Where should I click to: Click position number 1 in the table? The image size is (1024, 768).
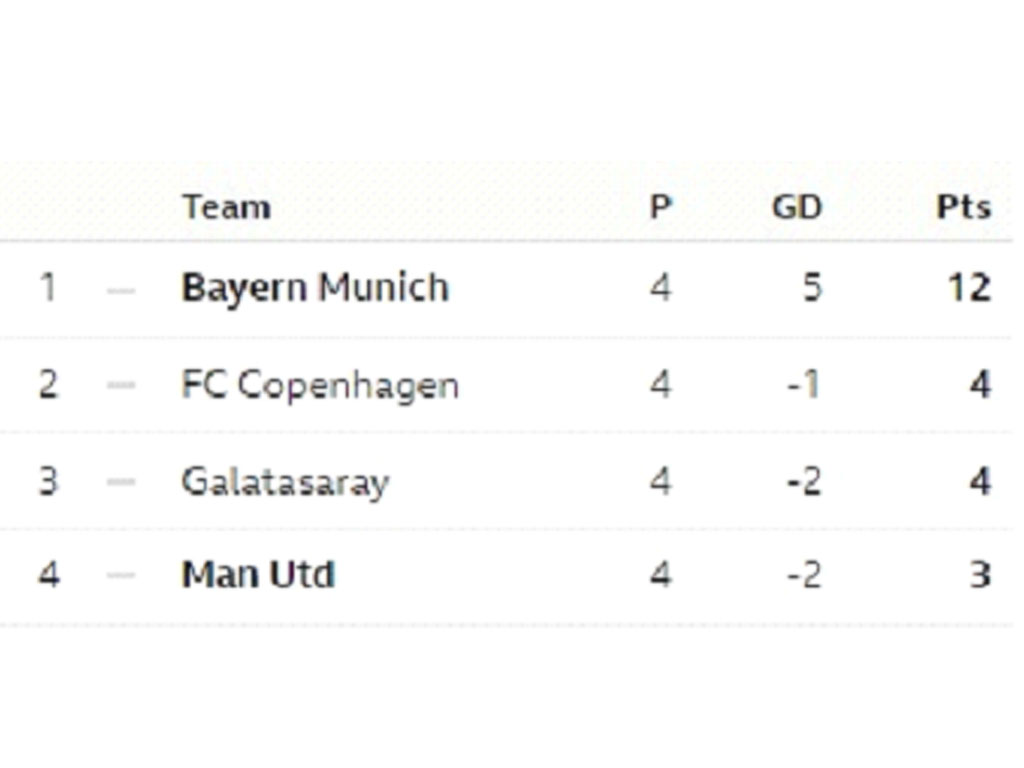tap(47, 288)
